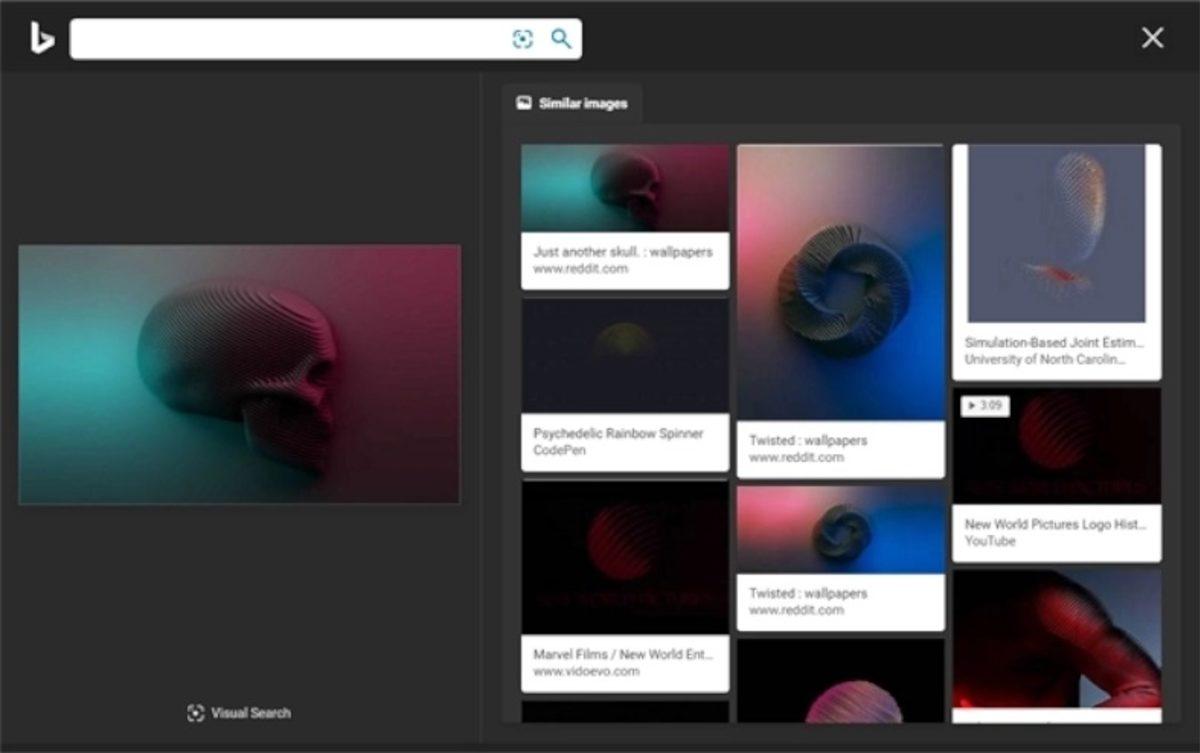1200x753 pixels.
Task: Click the 'Psychedelic Rainbow Spinner' CodePen title
Action: point(618,433)
